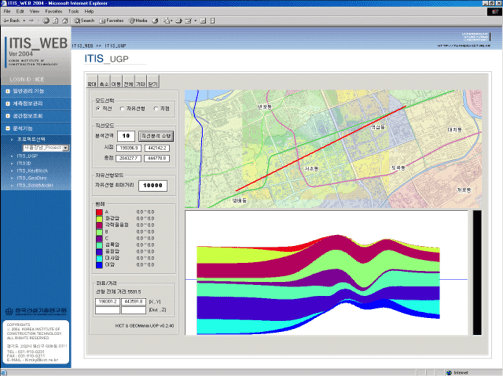The image size is (503, 376).
Task: Click the analysis interval field showing 10
Action: pyautogui.click(x=126, y=136)
